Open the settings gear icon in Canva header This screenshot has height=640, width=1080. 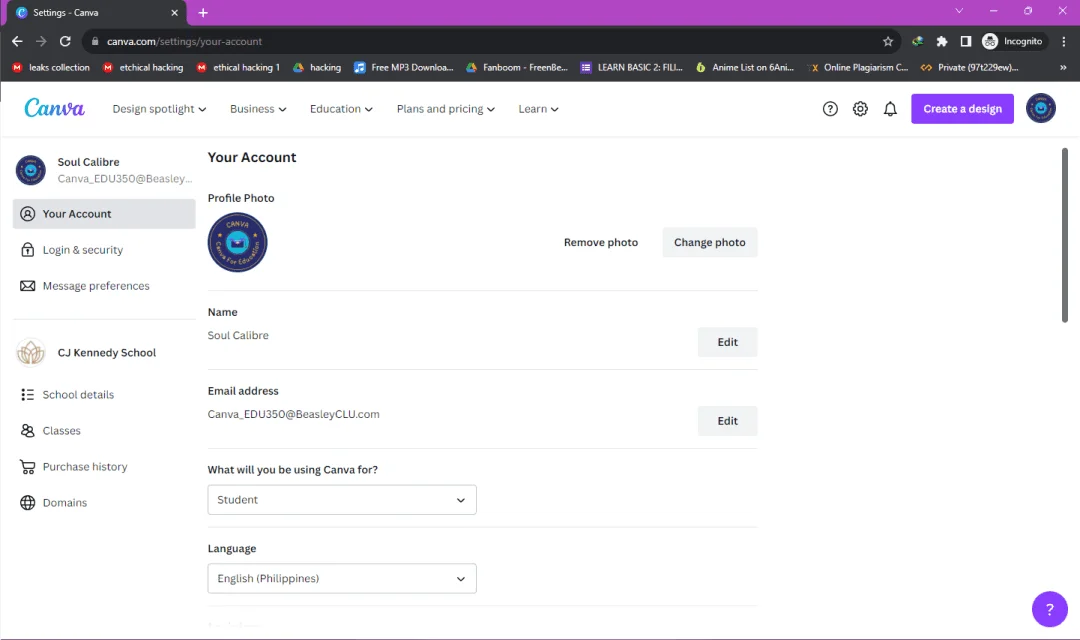pos(860,109)
